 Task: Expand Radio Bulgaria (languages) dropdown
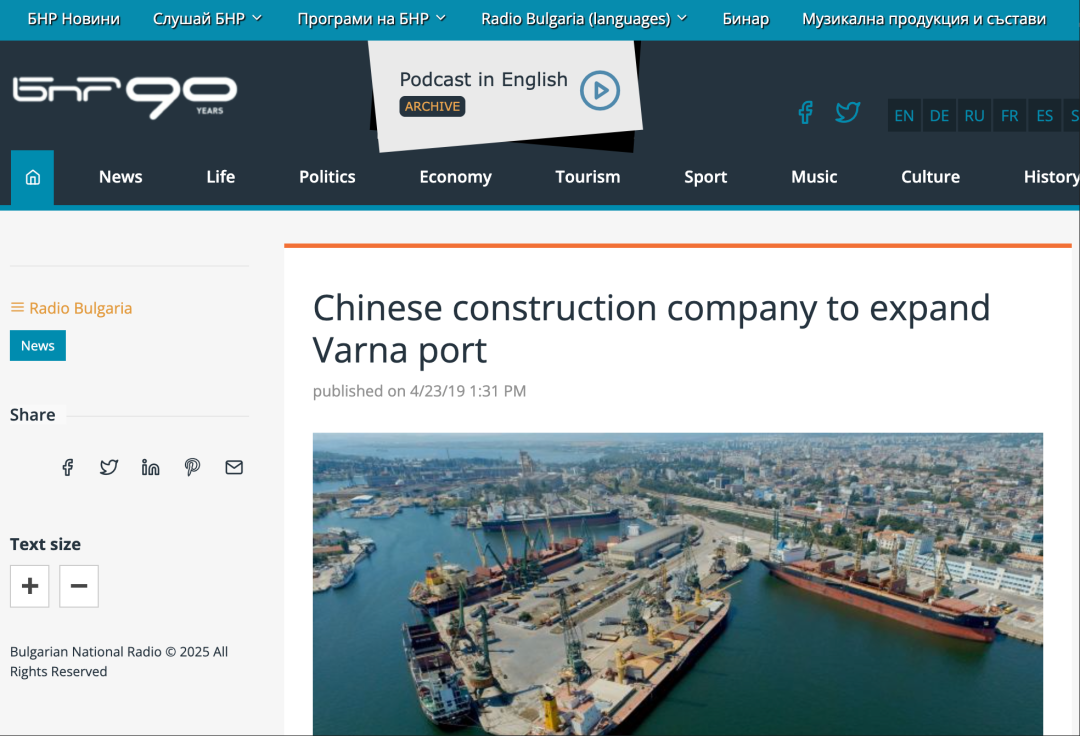pyautogui.click(x=584, y=19)
